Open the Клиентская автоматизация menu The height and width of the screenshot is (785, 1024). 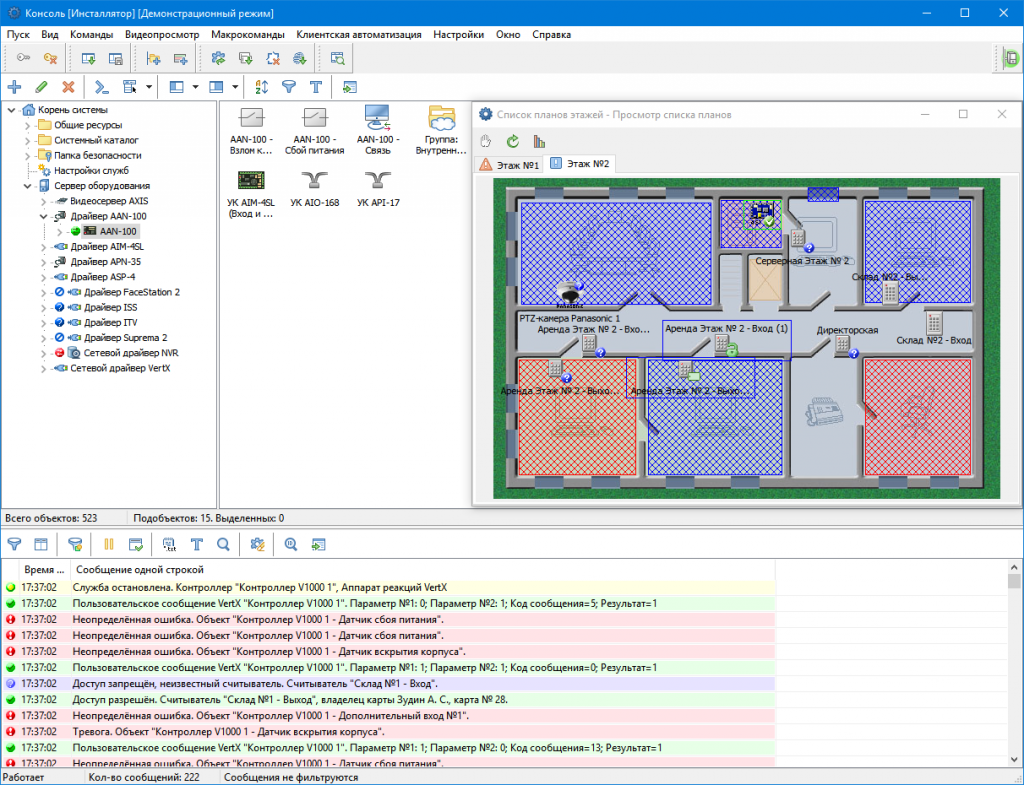click(359, 35)
